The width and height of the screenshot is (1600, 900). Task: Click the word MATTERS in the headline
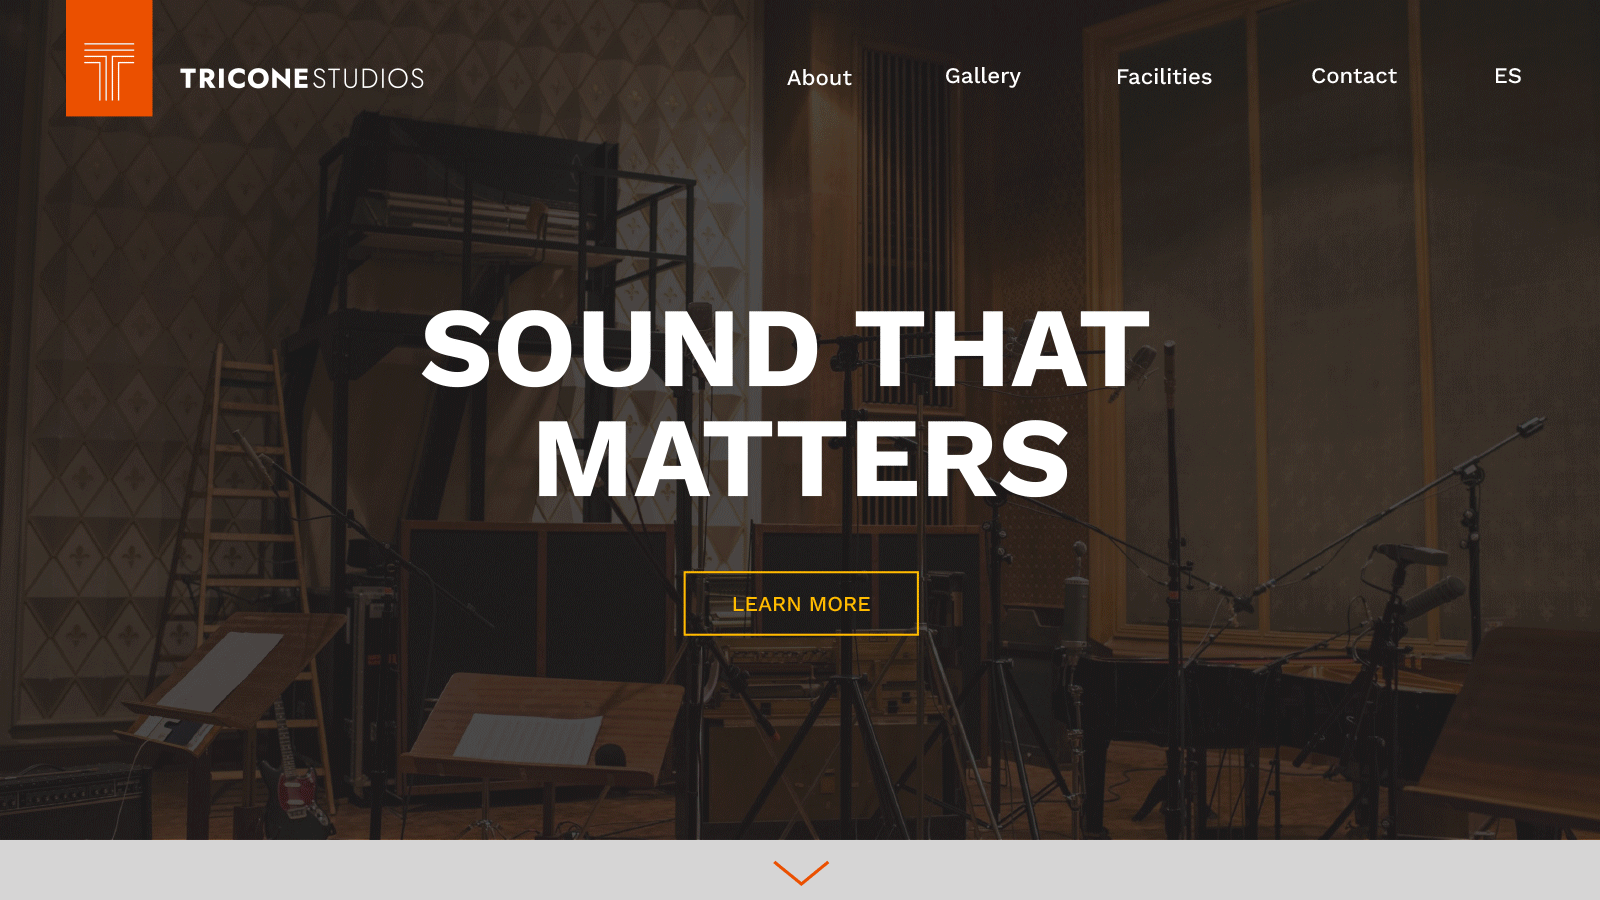pyautogui.click(x=803, y=459)
